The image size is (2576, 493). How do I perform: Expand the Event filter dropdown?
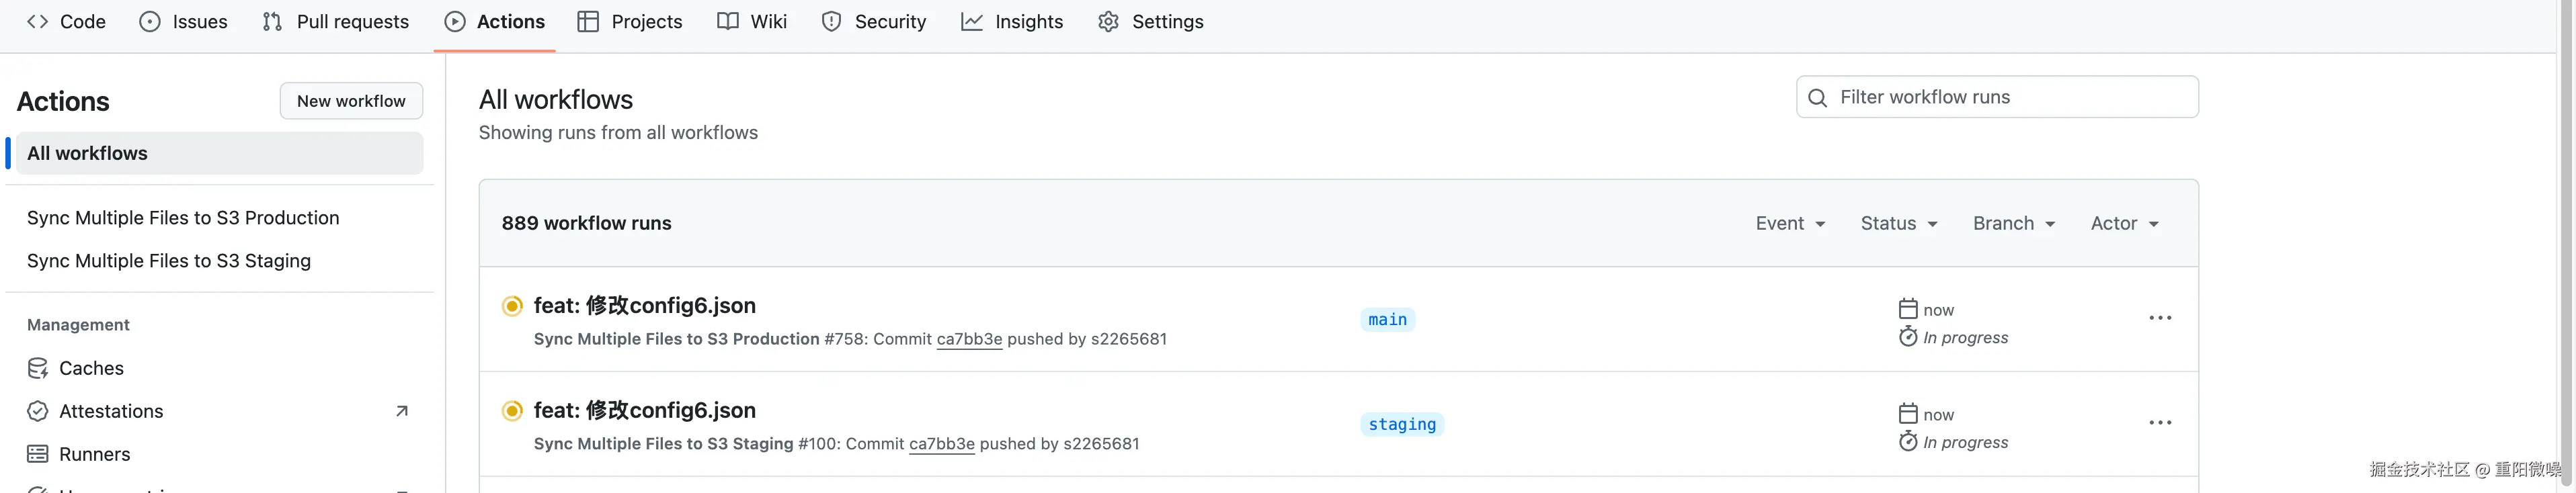(1790, 223)
